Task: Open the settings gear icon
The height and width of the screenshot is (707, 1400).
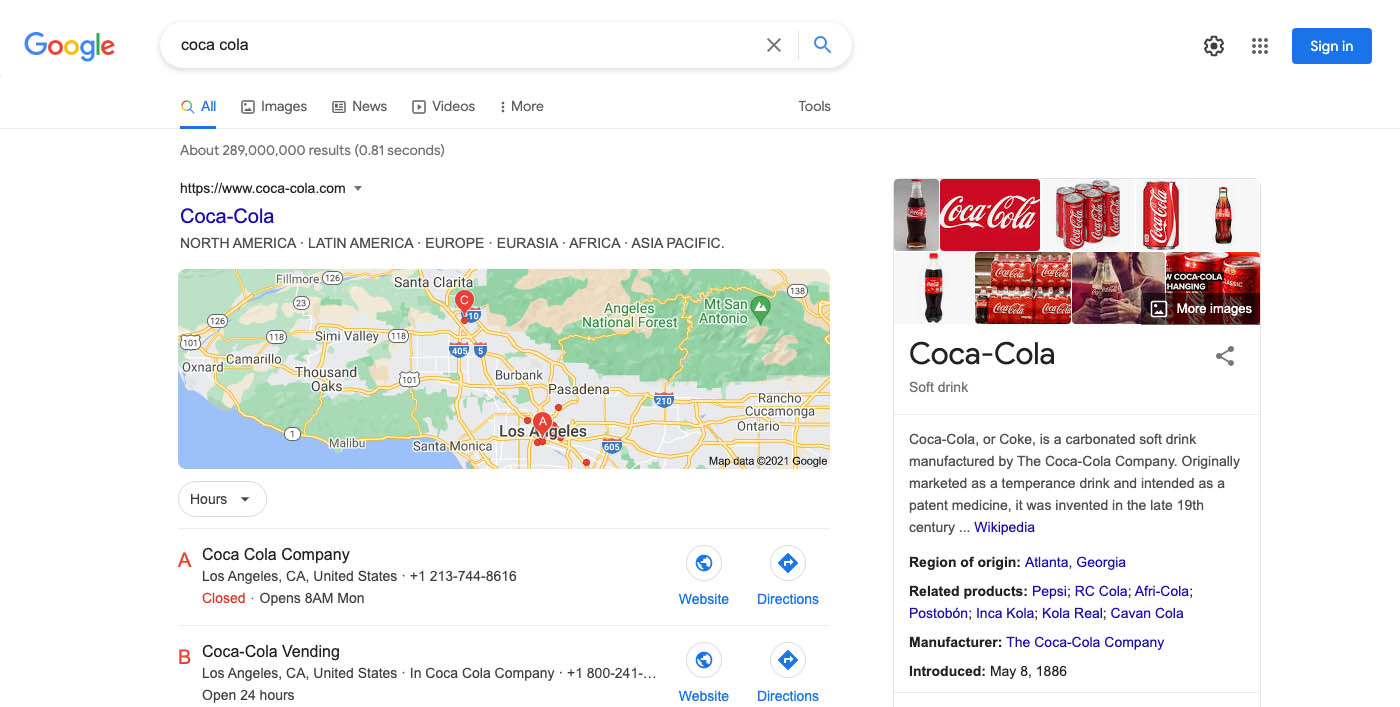Action: click(x=1213, y=46)
